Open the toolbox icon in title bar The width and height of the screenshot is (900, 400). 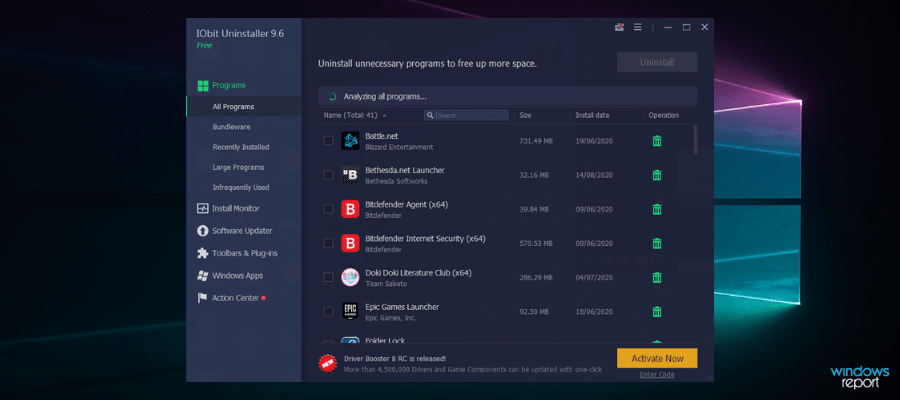coord(619,27)
